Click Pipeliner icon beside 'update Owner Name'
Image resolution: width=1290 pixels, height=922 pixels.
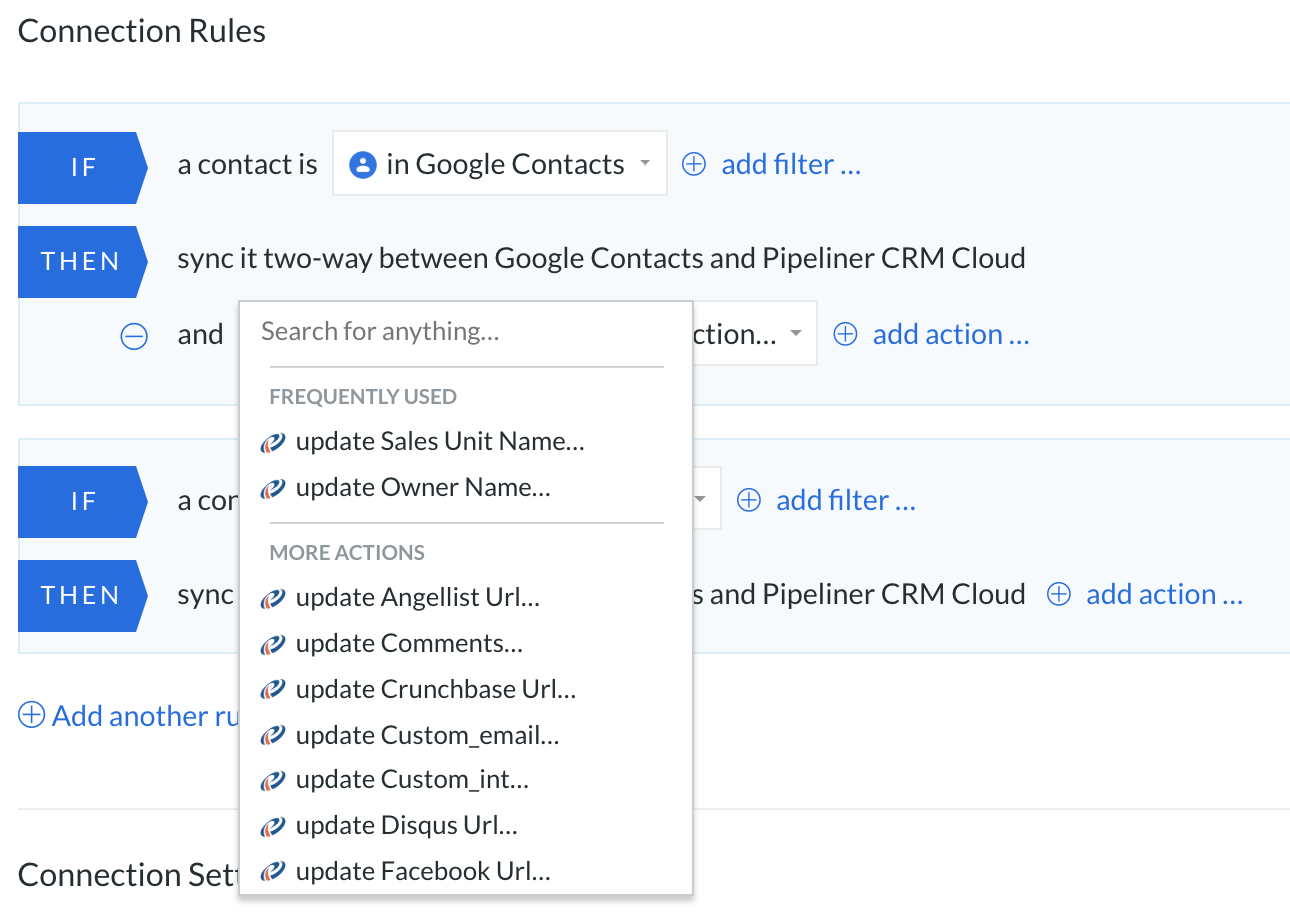pos(273,489)
